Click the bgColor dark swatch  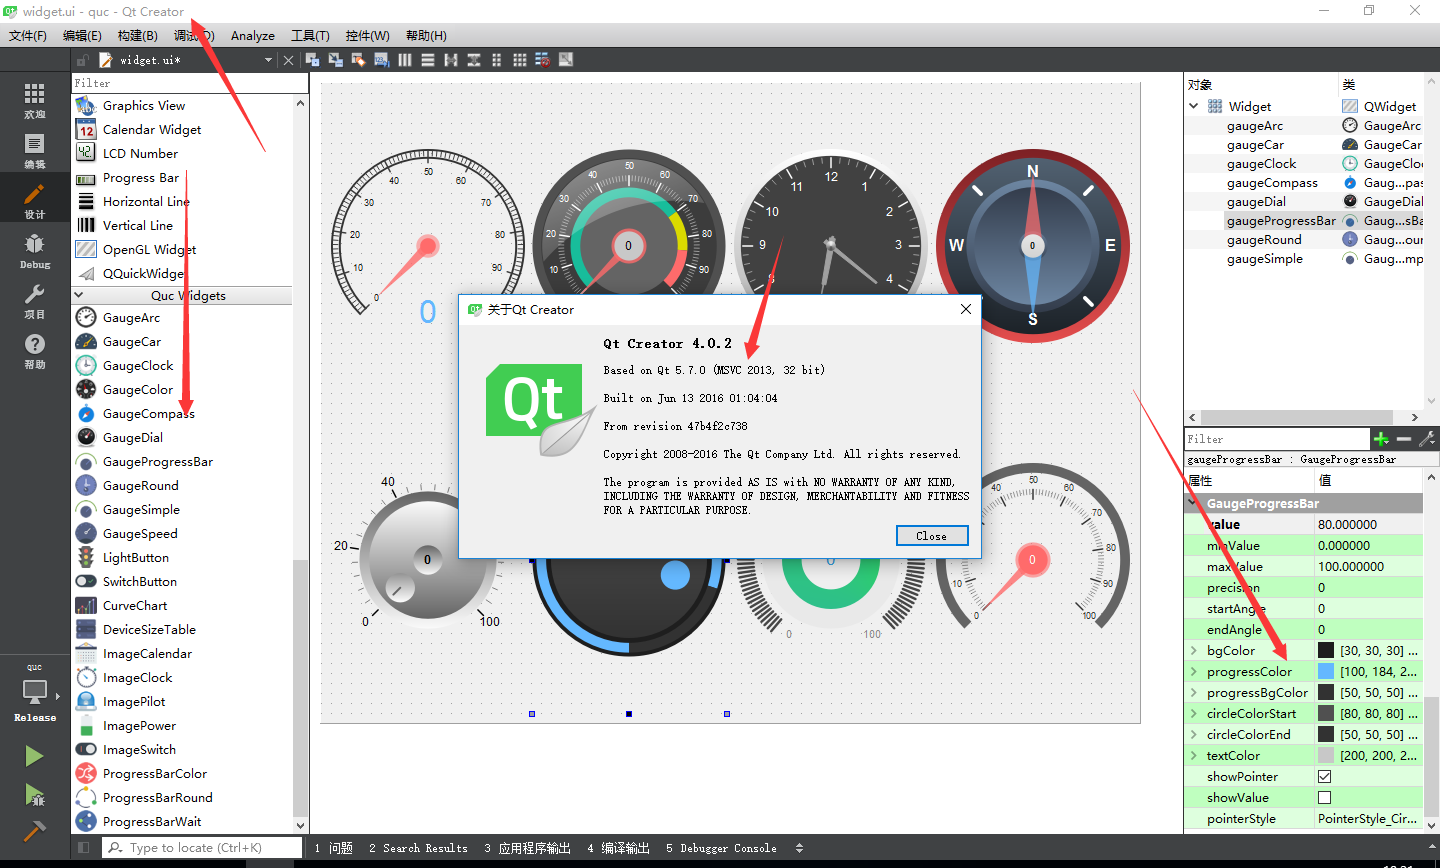pos(1326,650)
